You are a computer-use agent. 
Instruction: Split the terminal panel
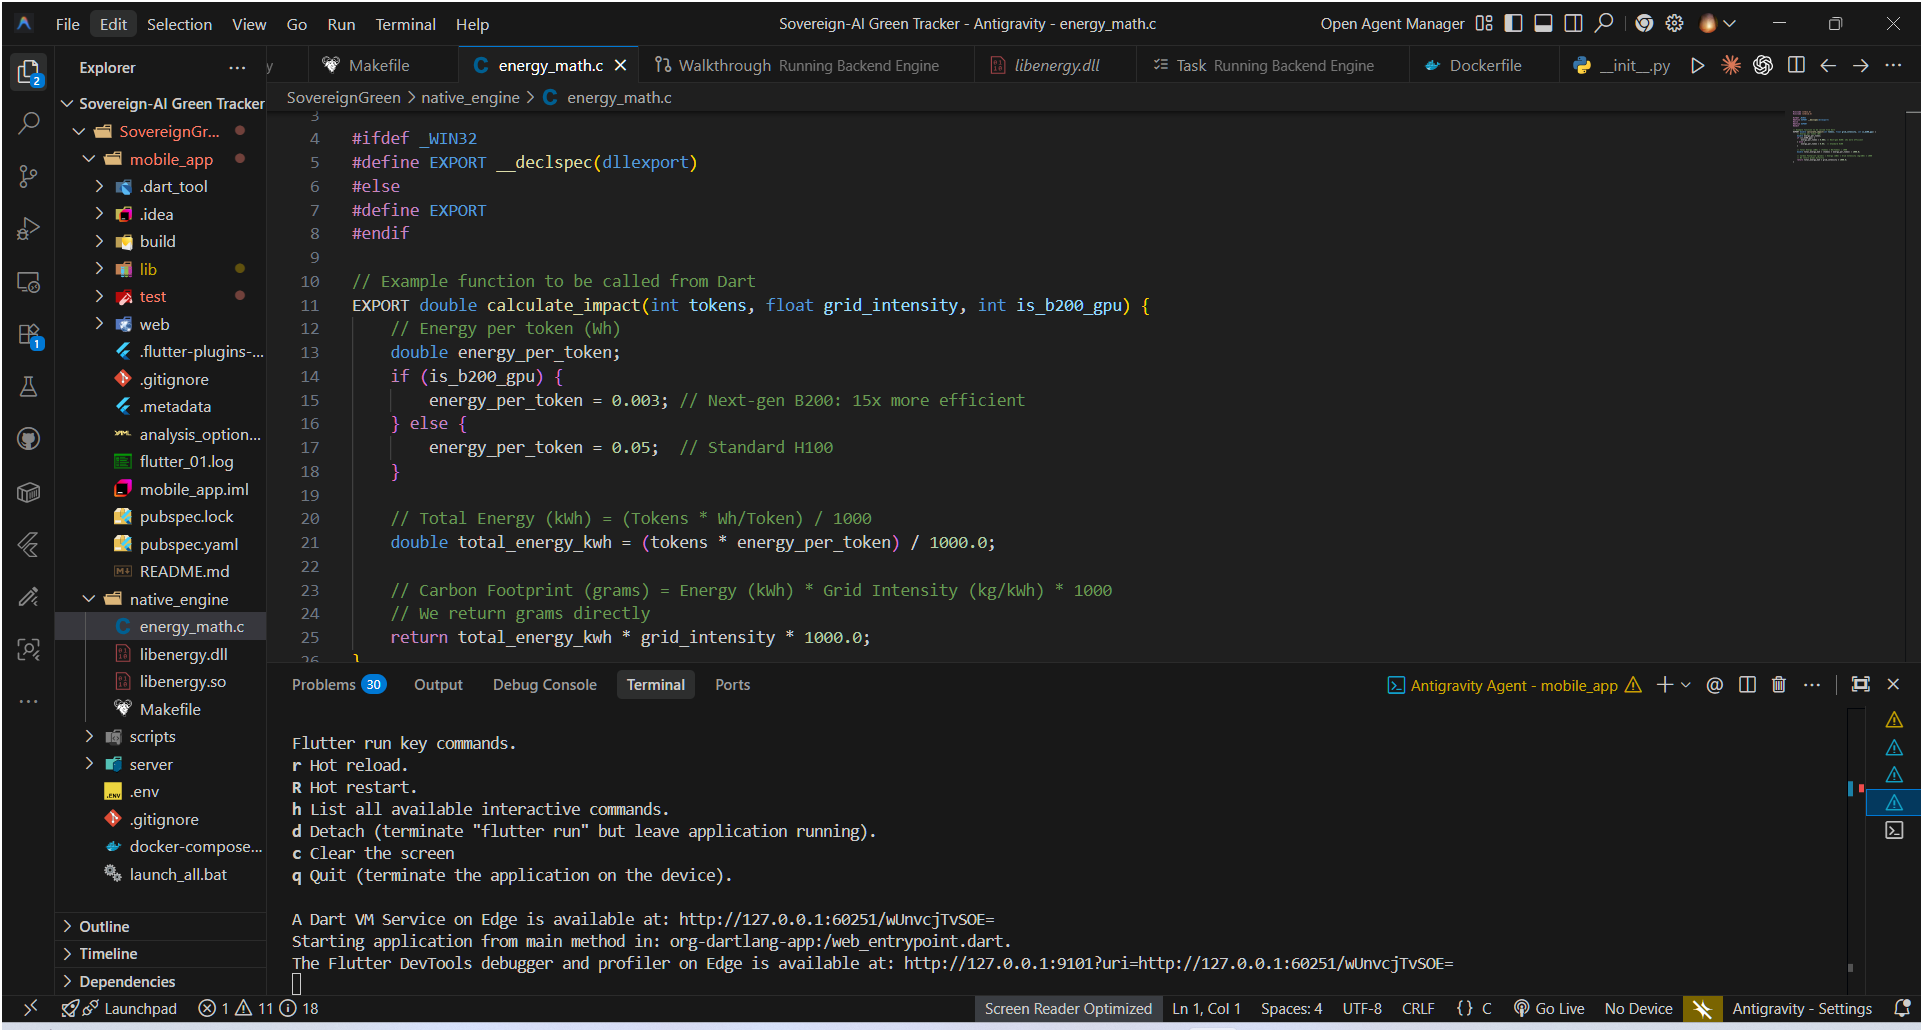[1747, 685]
